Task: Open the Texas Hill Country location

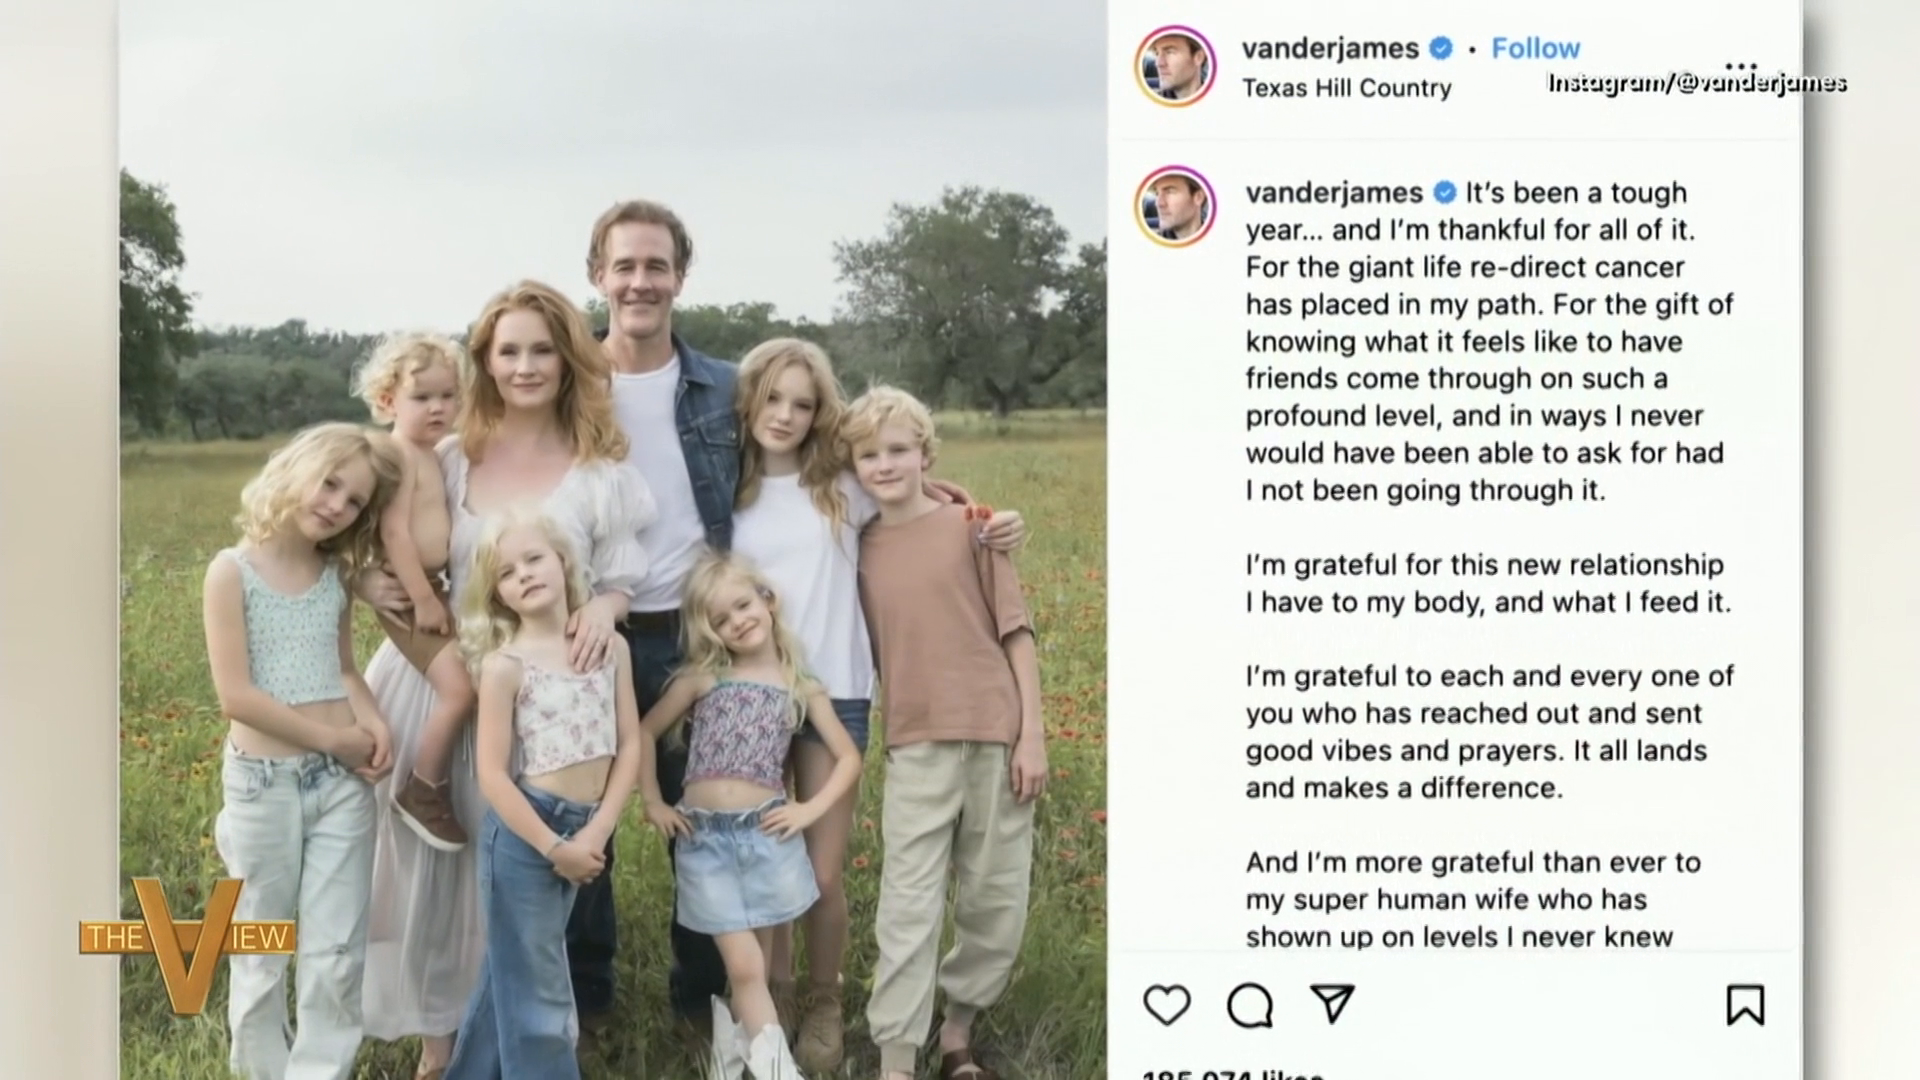Action: click(1346, 88)
